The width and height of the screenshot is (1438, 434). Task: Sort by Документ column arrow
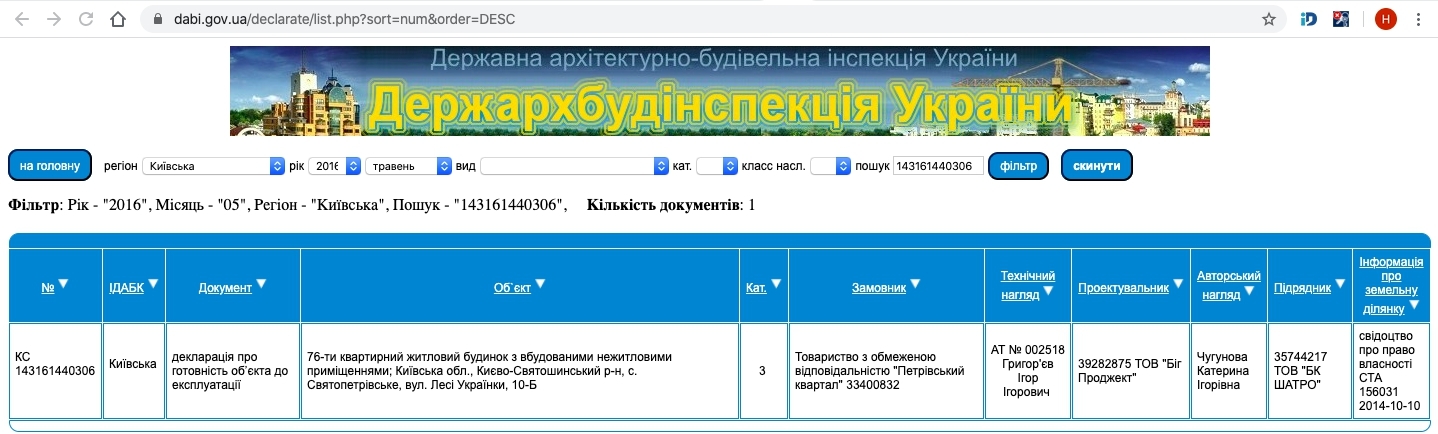point(261,284)
